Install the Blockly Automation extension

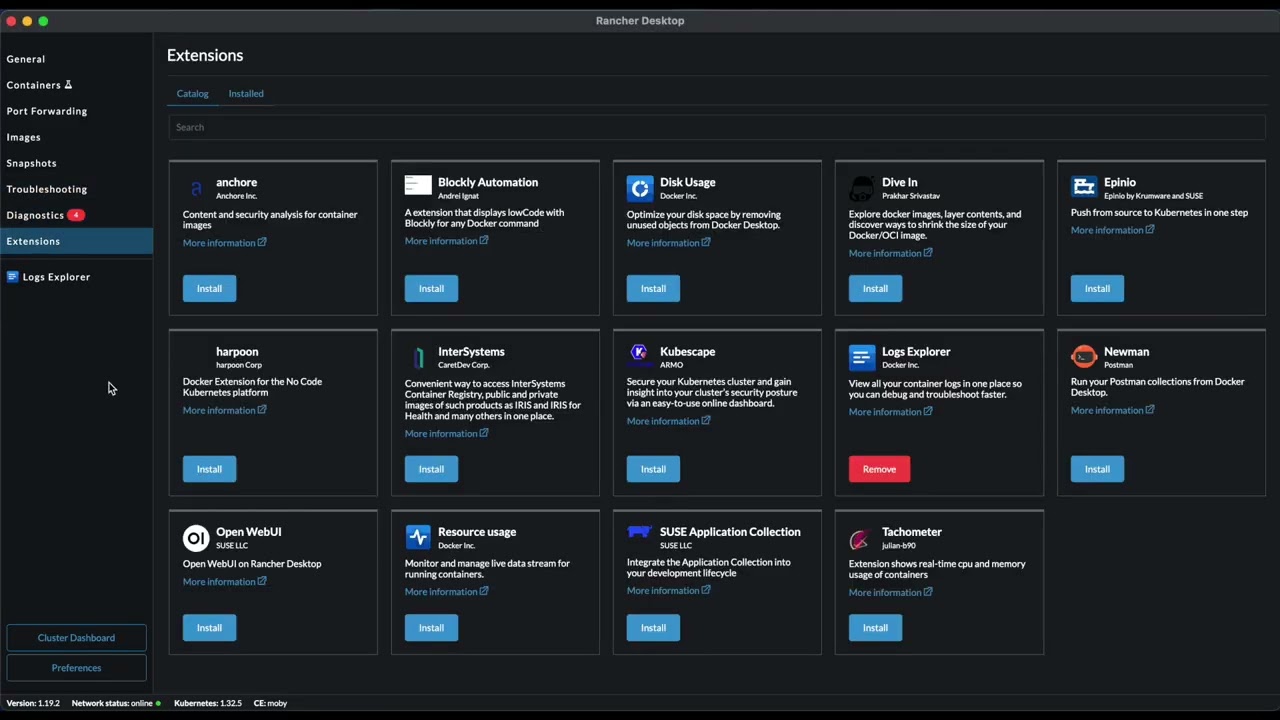[431, 288]
